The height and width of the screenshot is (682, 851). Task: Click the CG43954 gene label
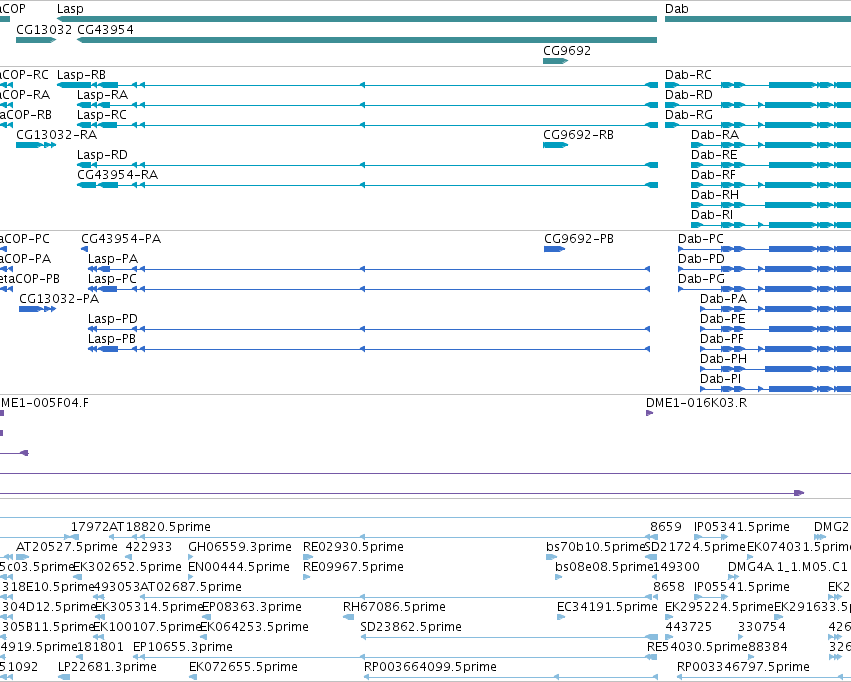(105, 29)
